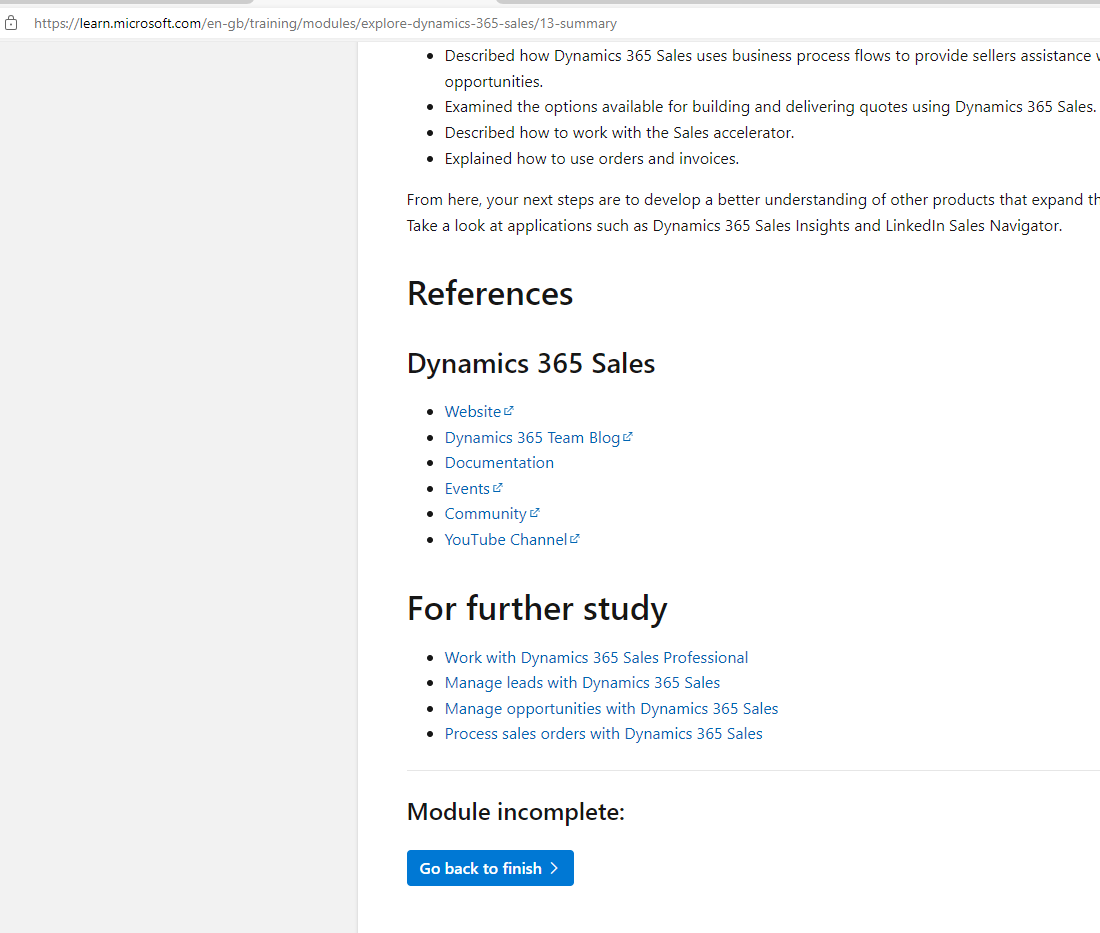Click external-link icon beside Dynamics 365 Team Blog
1100x933 pixels.
click(x=628, y=436)
